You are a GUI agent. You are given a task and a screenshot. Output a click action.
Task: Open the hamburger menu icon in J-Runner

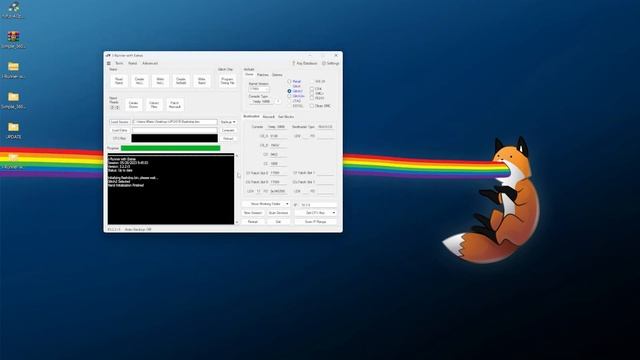coord(109,64)
